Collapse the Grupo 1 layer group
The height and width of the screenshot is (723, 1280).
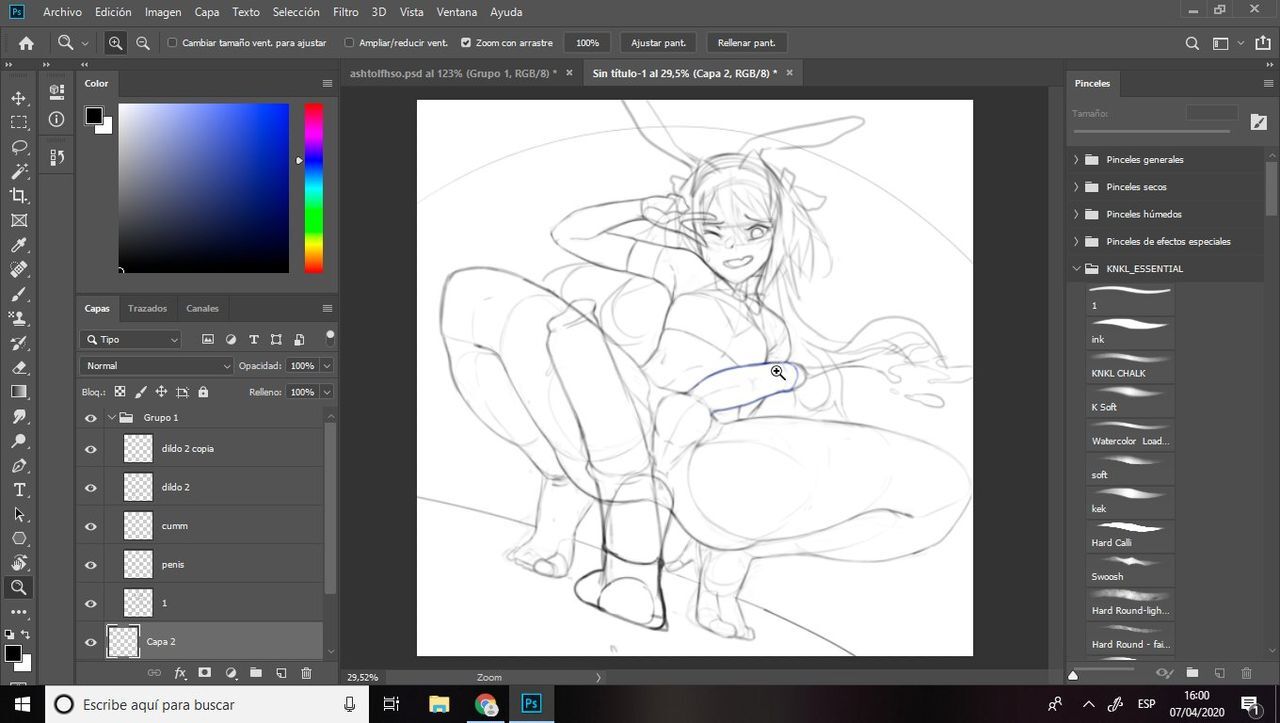pyautogui.click(x=111, y=418)
